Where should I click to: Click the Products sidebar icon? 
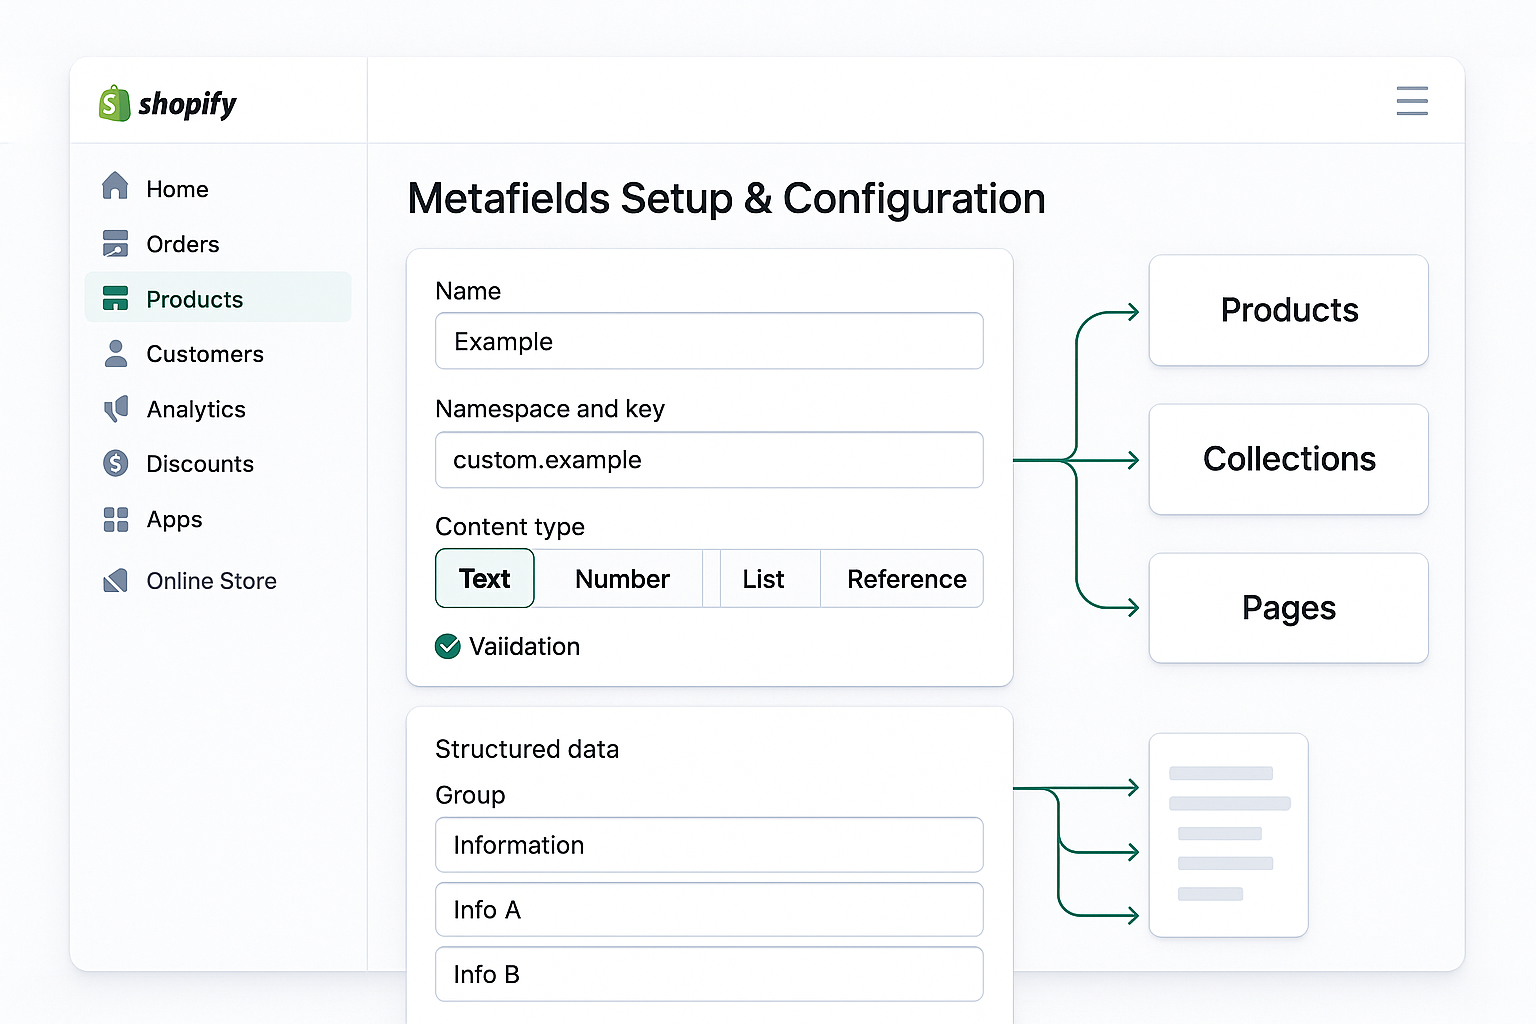(115, 298)
